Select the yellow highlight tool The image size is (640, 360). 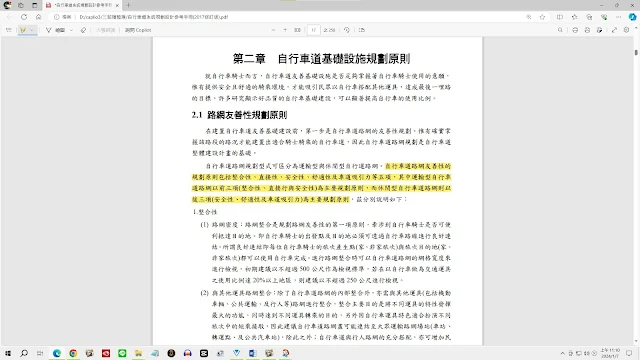click(x=23, y=30)
